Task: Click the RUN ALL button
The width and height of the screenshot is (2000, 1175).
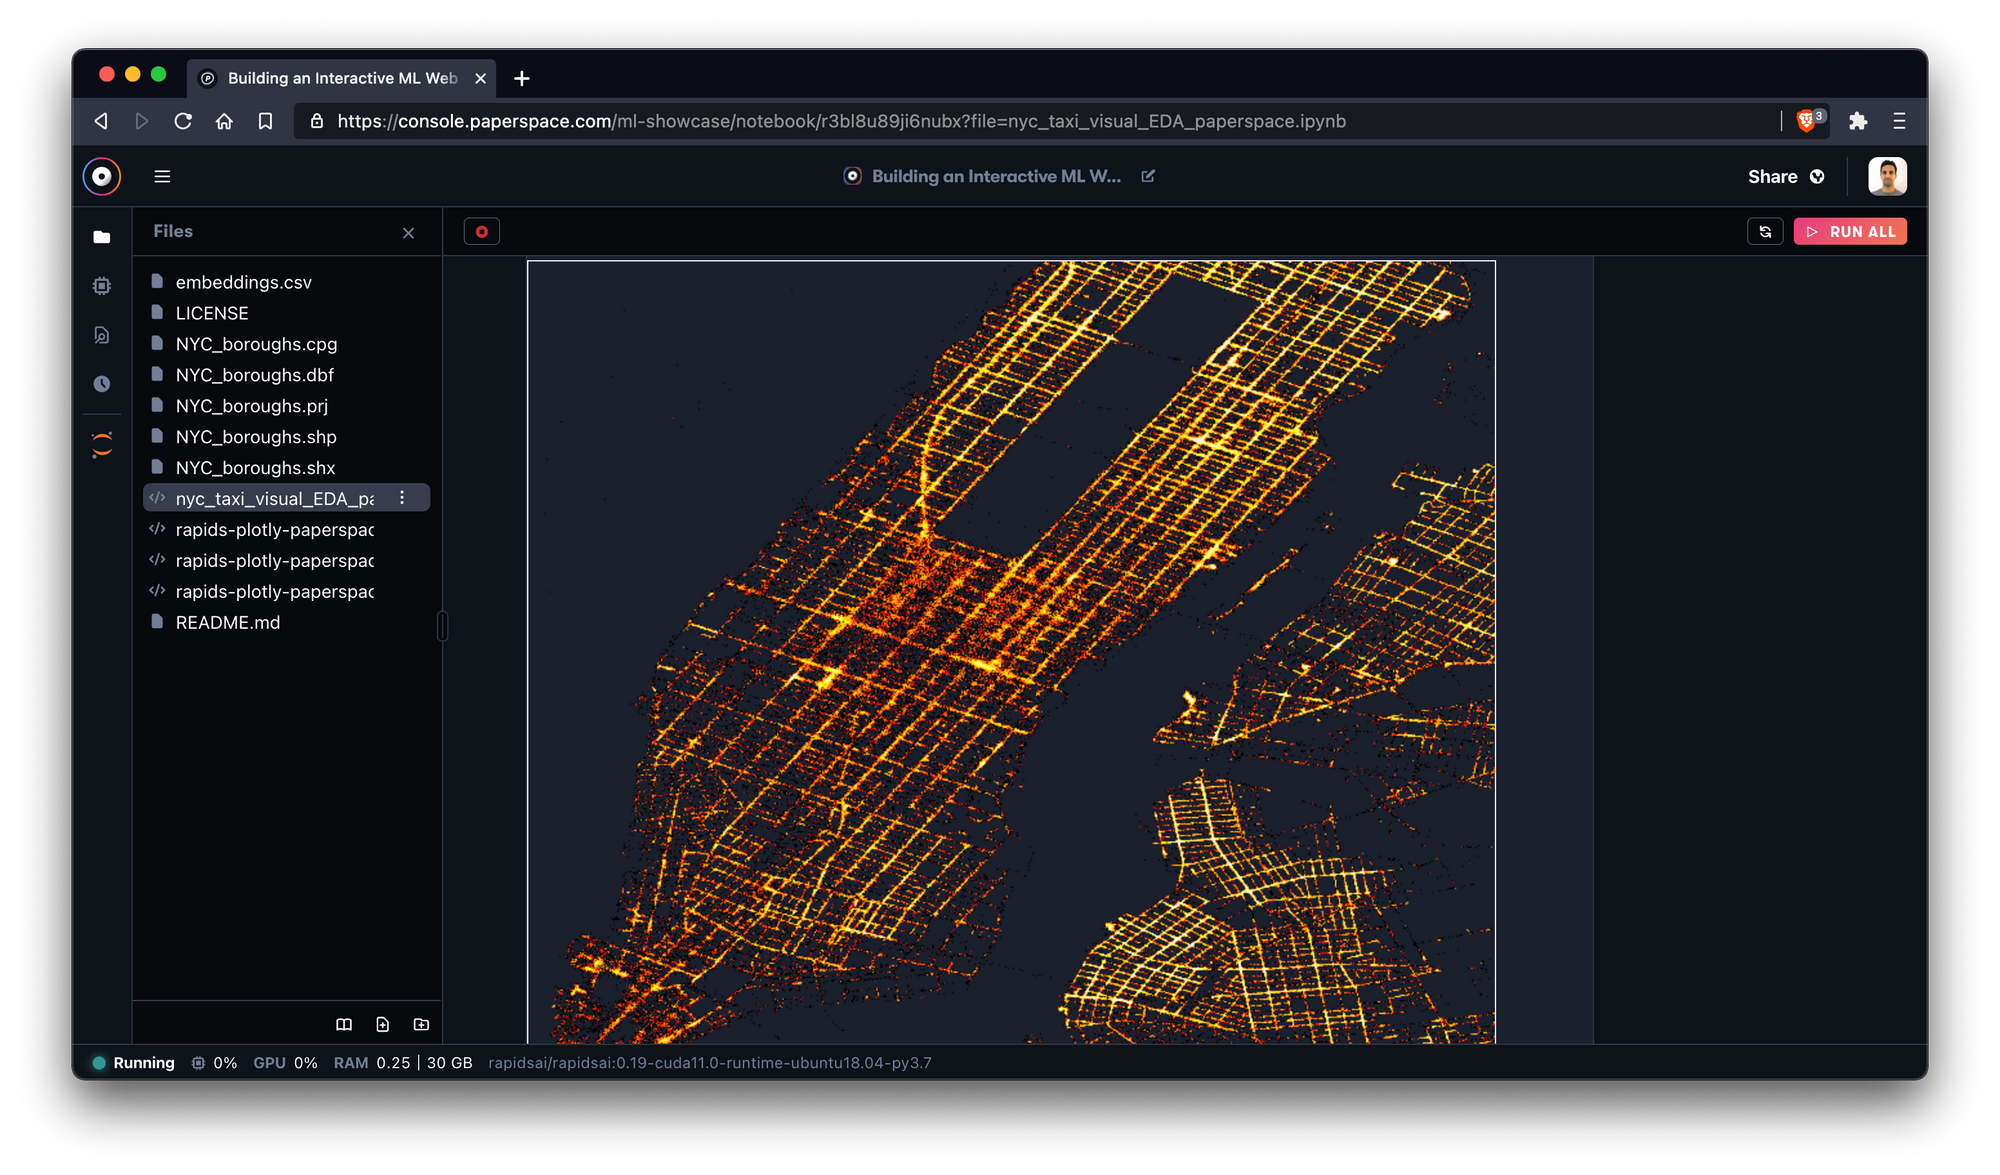Action: [1850, 232]
